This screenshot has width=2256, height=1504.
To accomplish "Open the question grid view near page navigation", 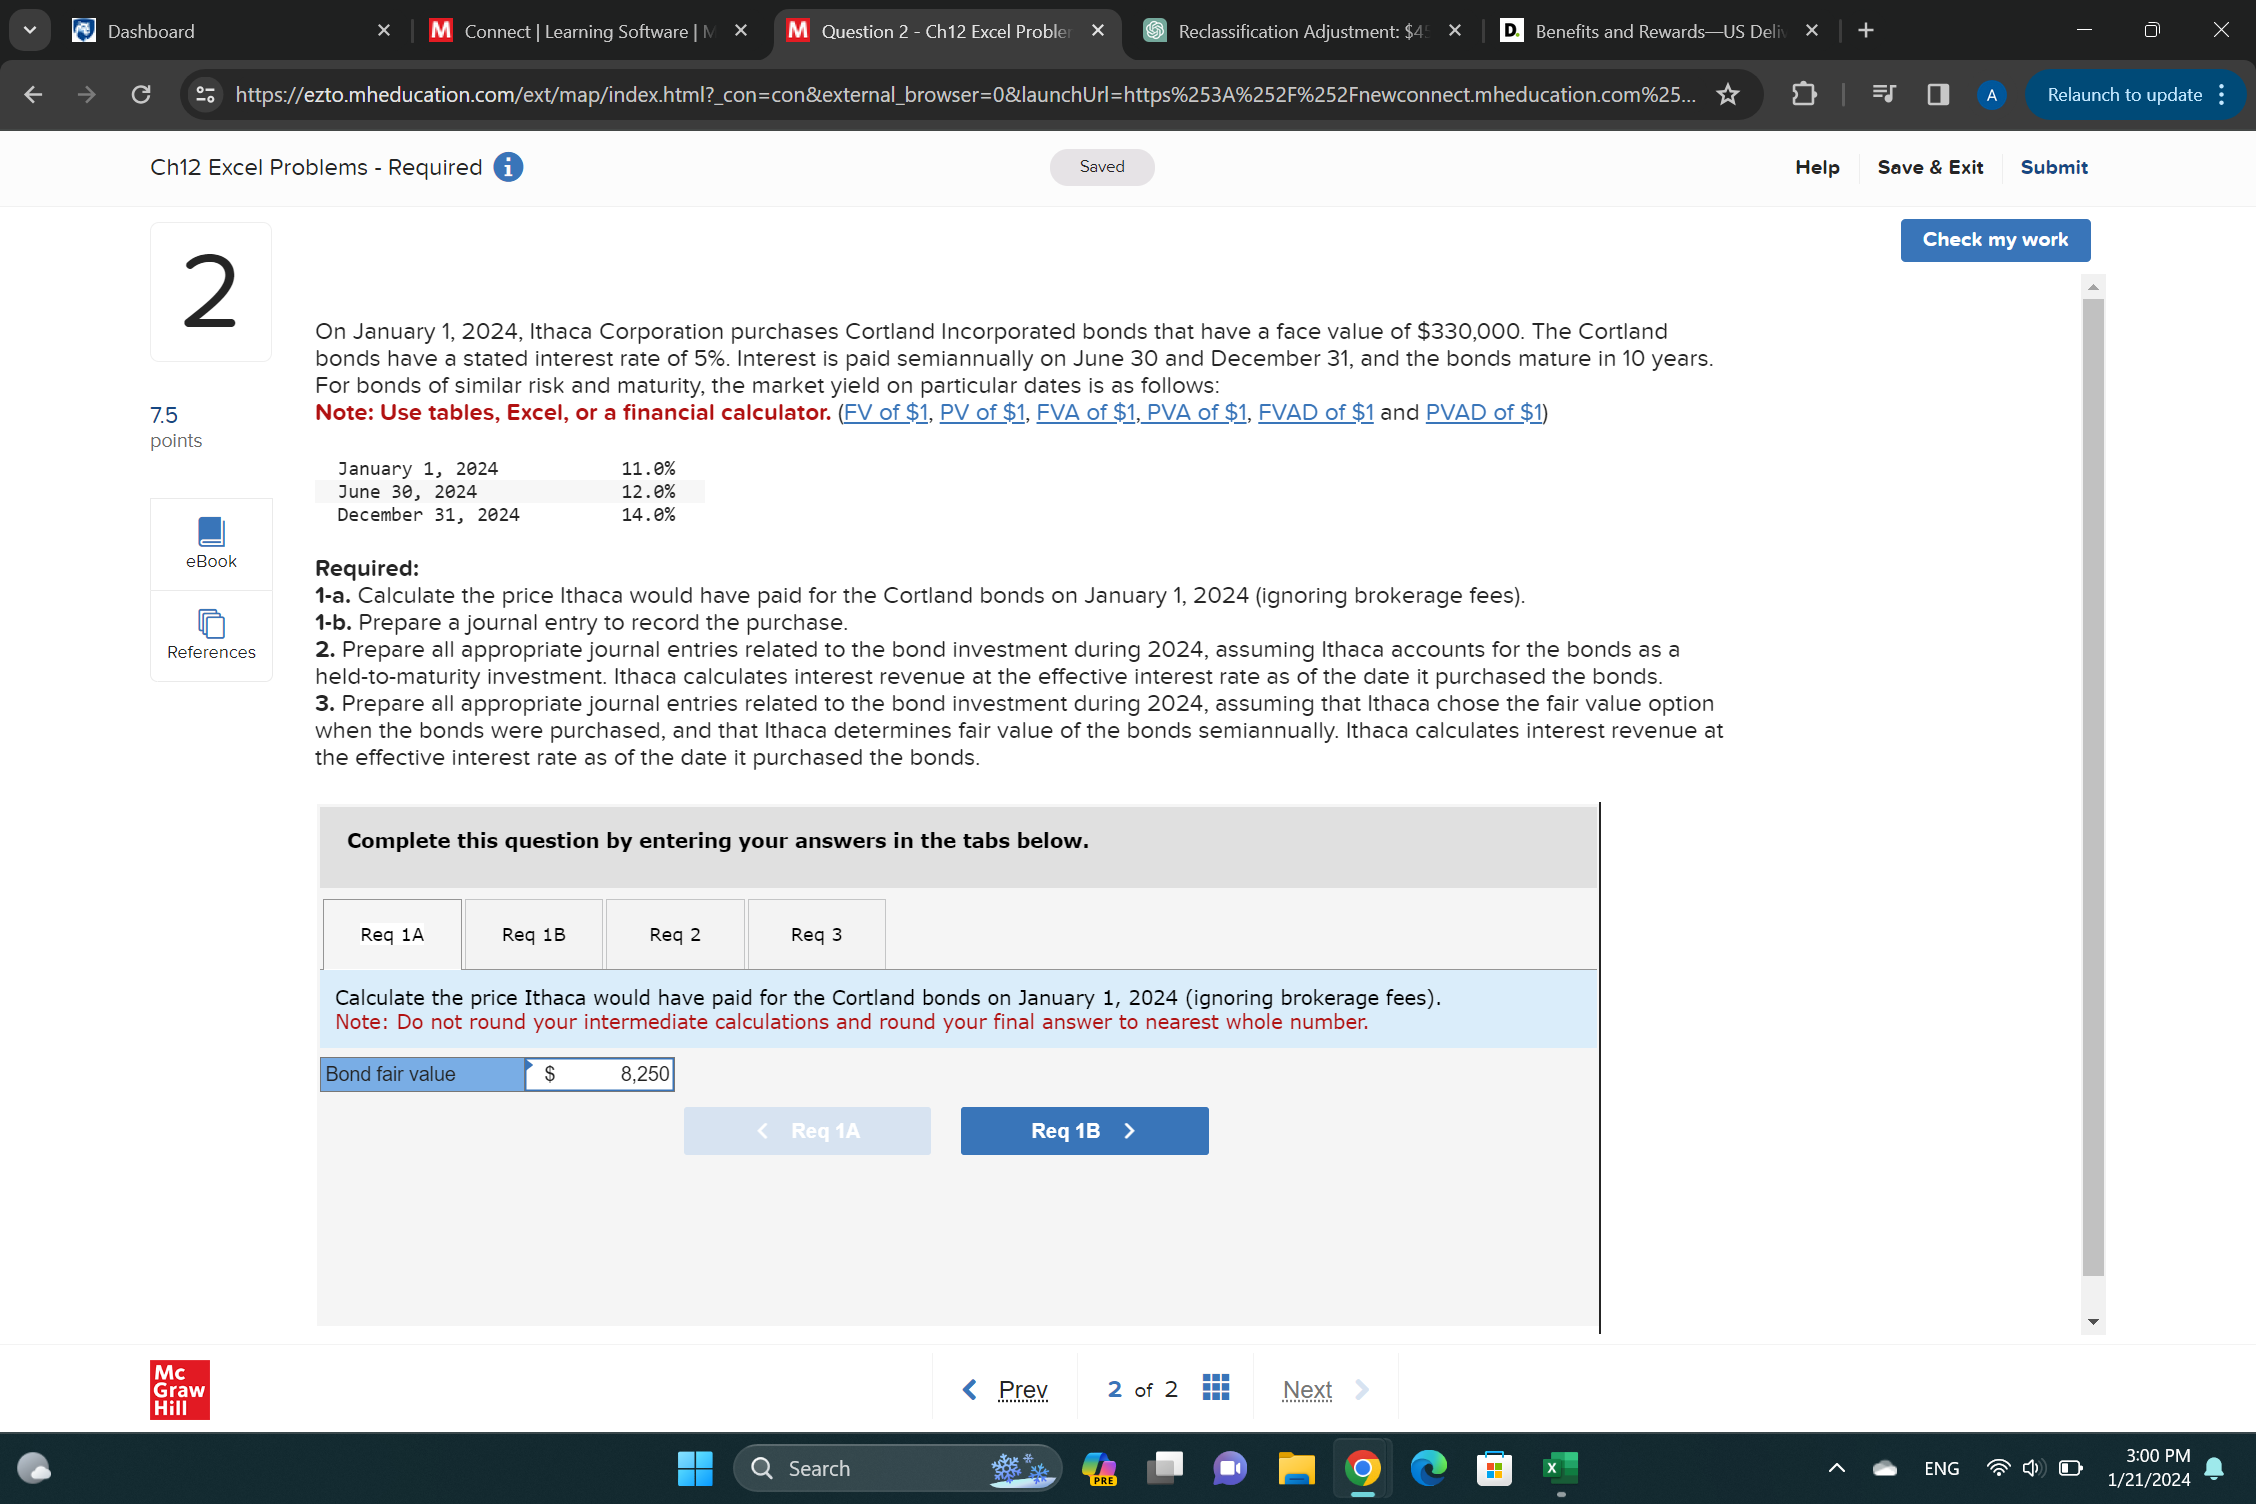I will coord(1215,1388).
